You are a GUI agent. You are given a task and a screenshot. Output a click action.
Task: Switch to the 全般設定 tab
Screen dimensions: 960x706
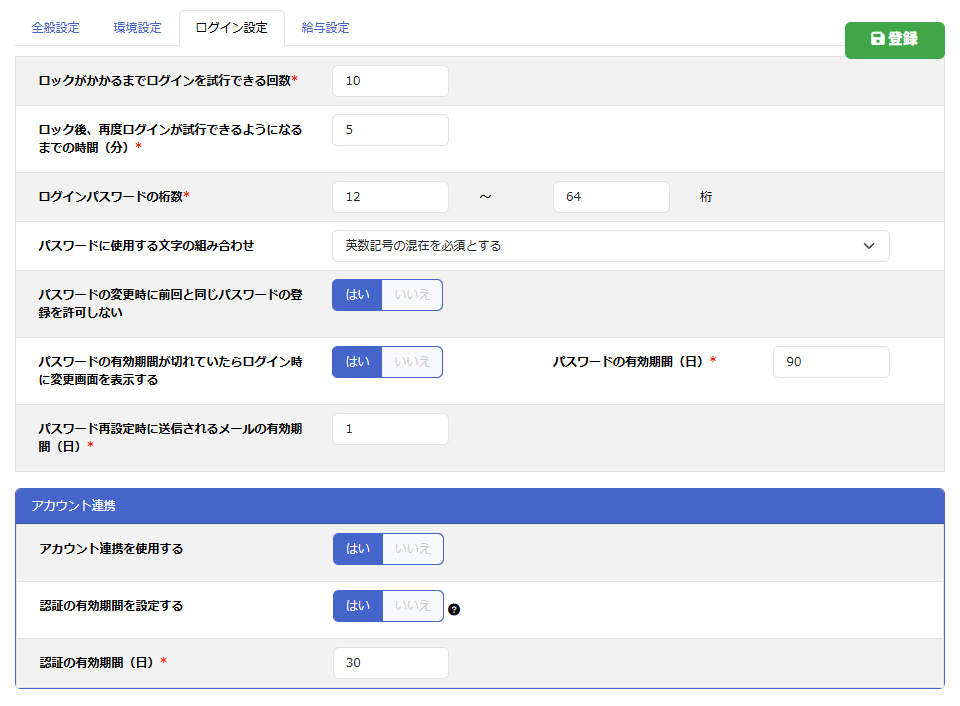55,28
